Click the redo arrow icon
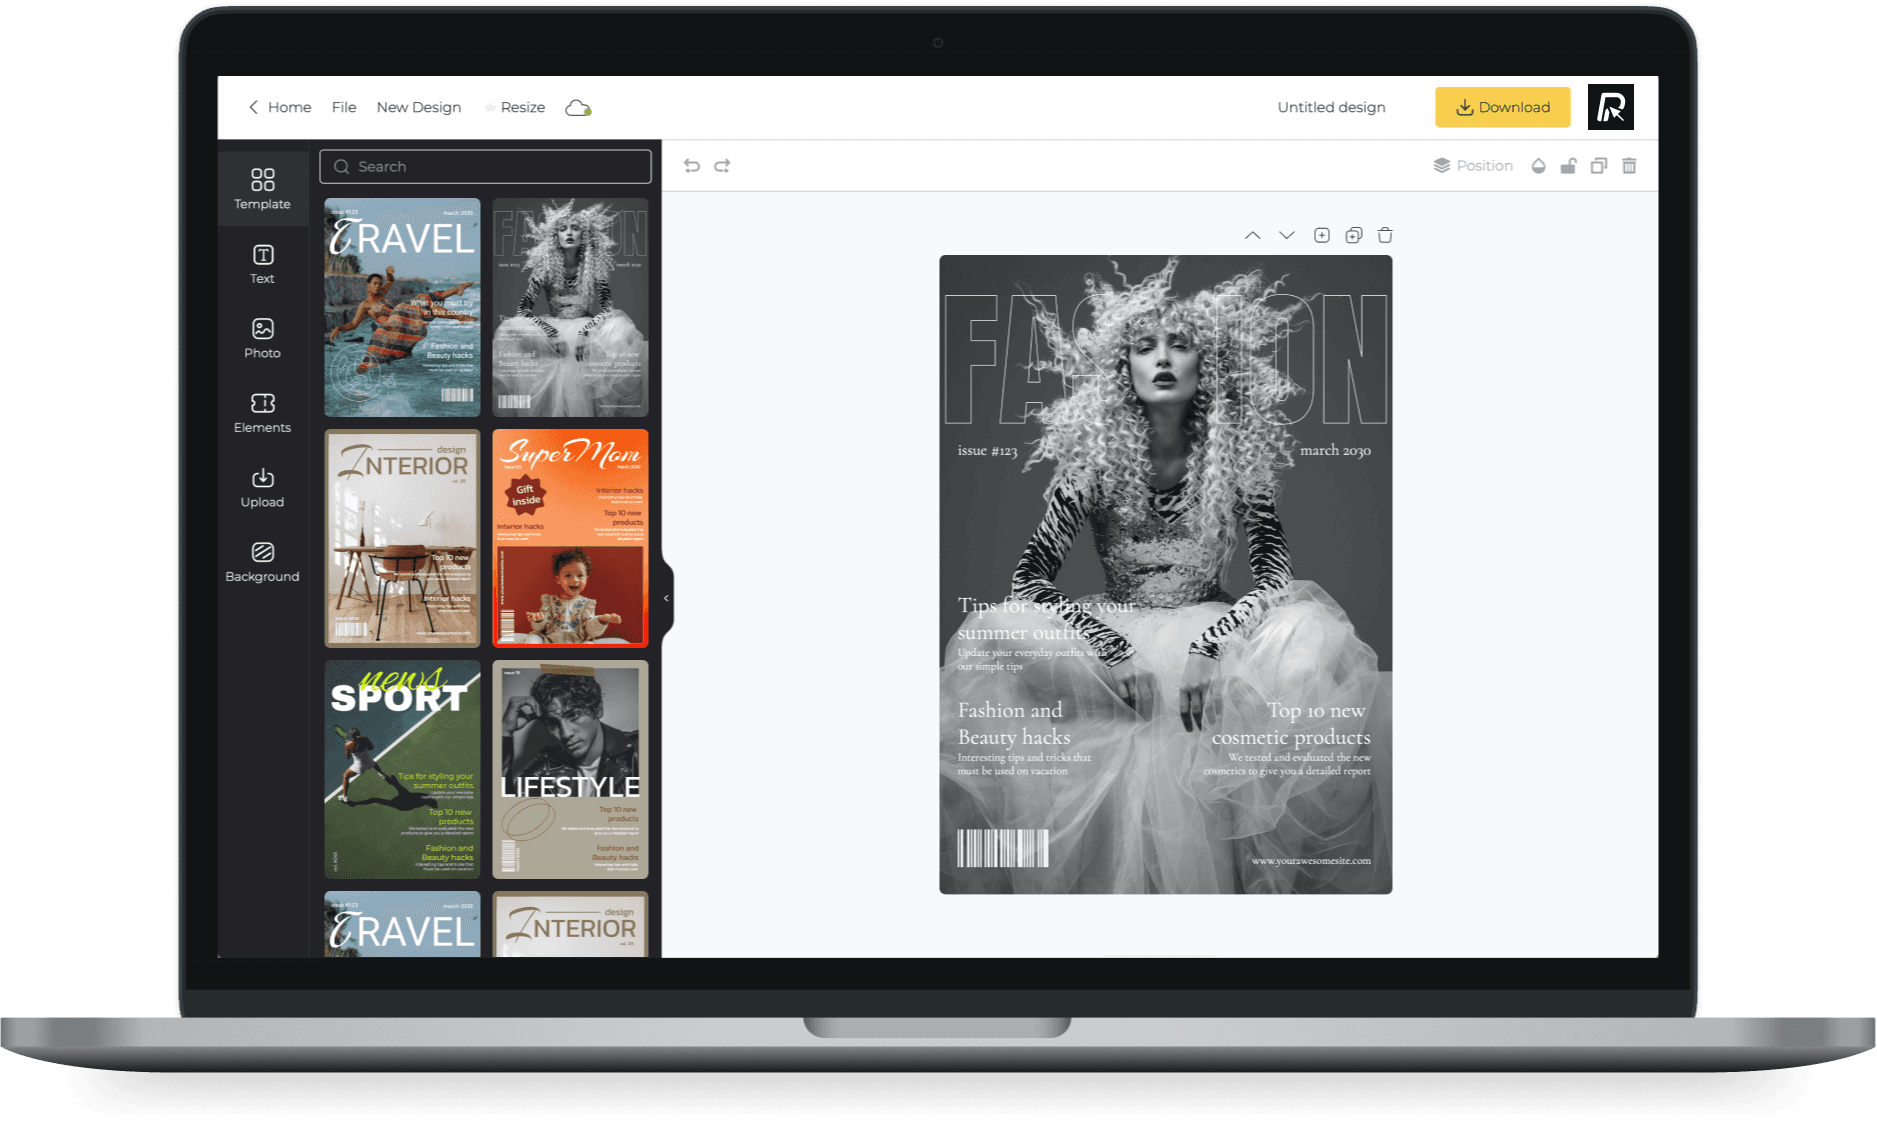Image resolution: width=1877 pixels, height=1125 pixels. coord(722,166)
